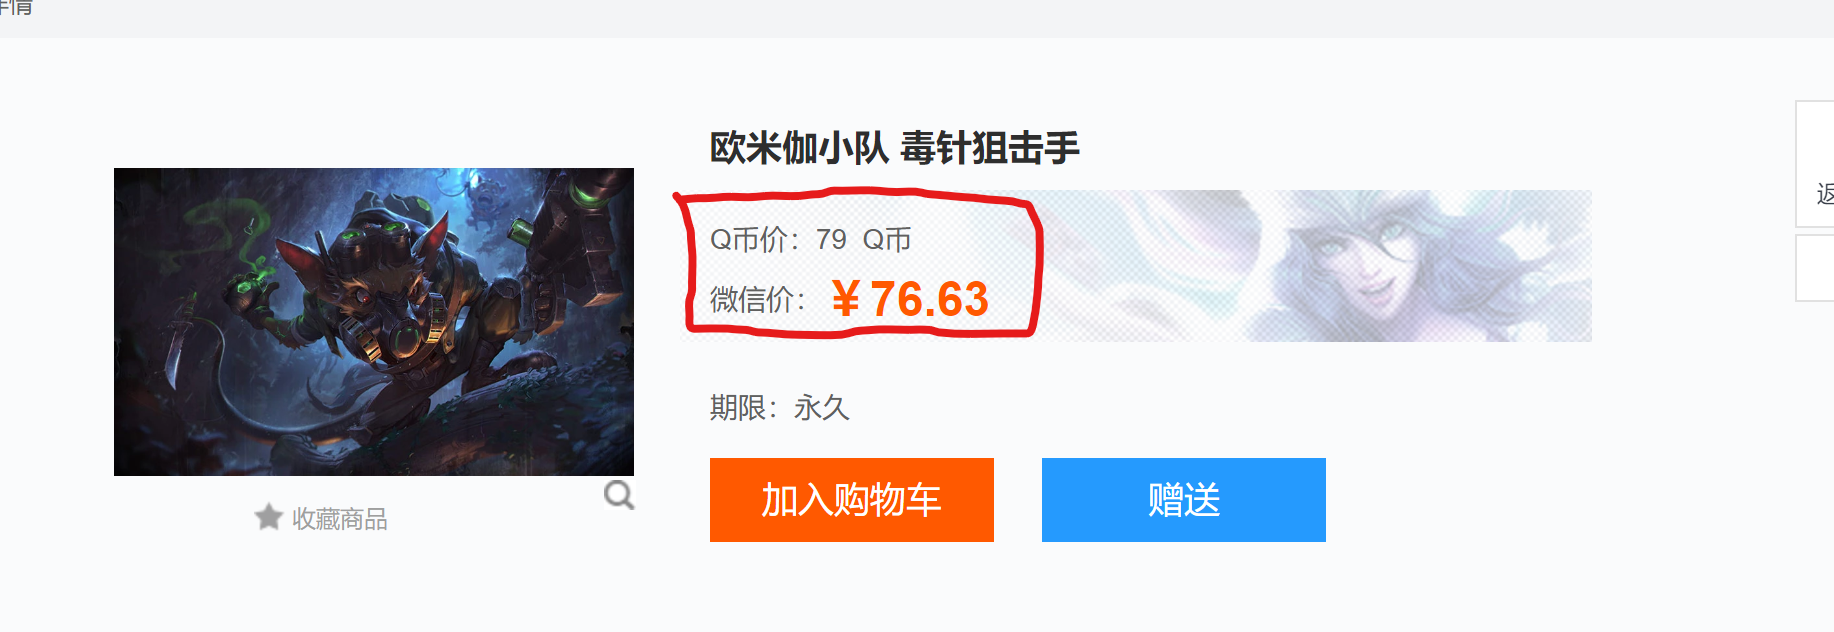Select the Q币价 label
The image size is (1834, 632).
point(754,240)
